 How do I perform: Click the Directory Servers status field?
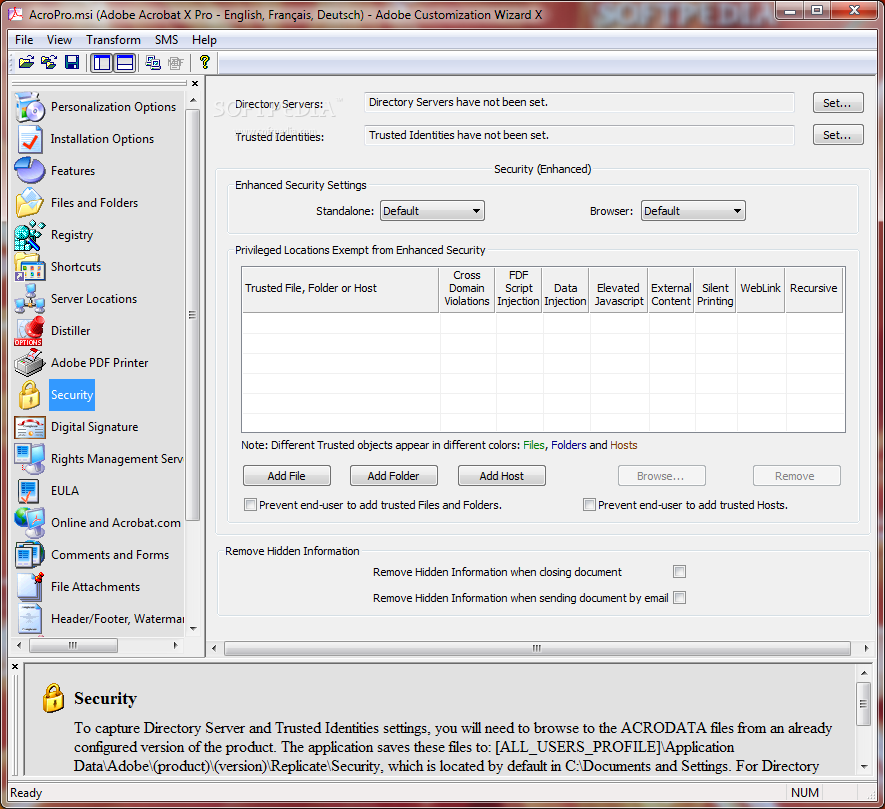point(579,102)
